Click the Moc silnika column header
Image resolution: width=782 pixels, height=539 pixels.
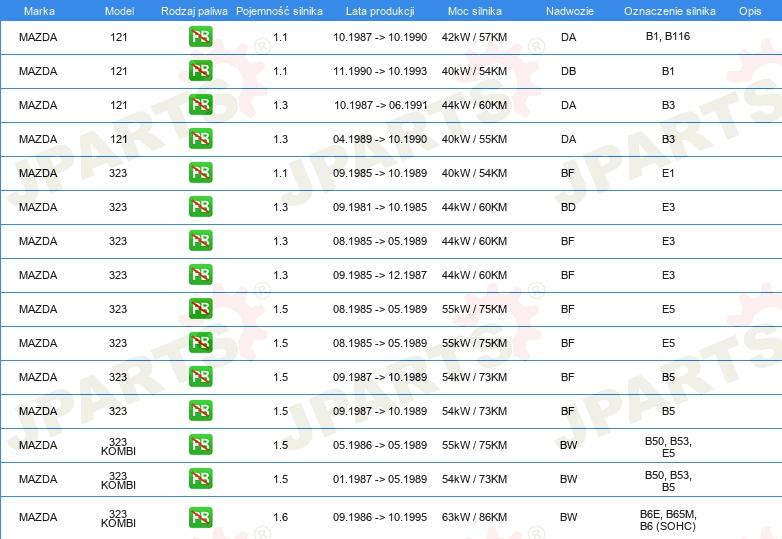pyautogui.click(x=474, y=11)
